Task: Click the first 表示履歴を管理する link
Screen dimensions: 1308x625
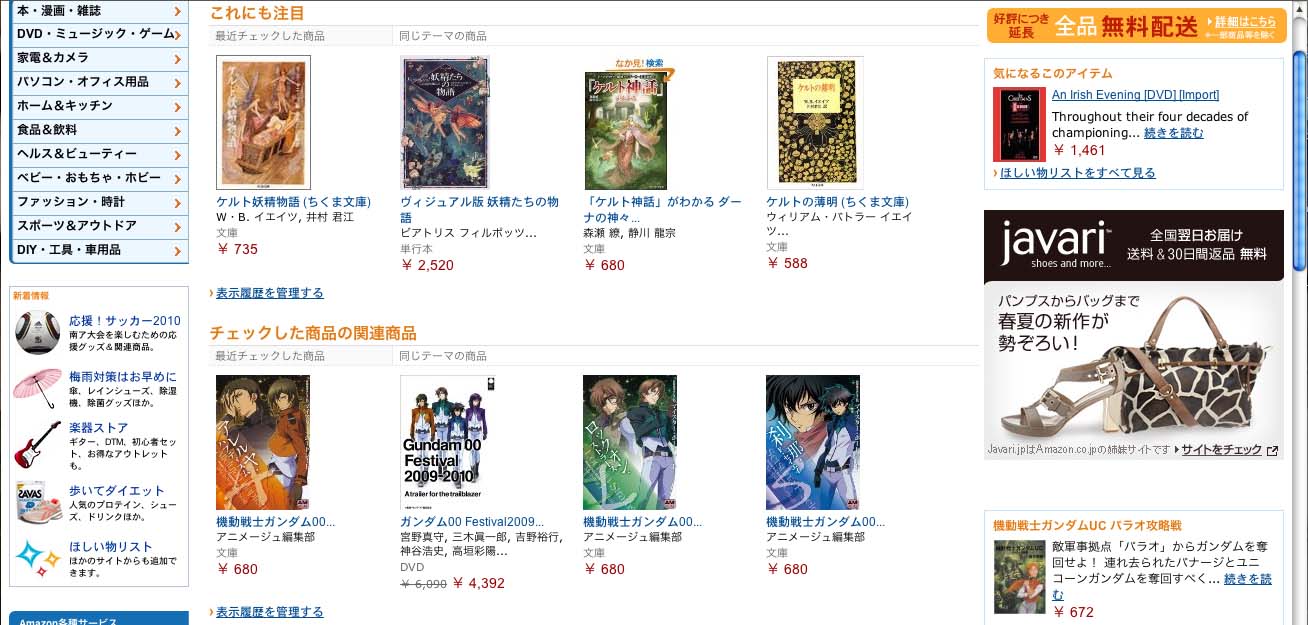Action: [269, 293]
